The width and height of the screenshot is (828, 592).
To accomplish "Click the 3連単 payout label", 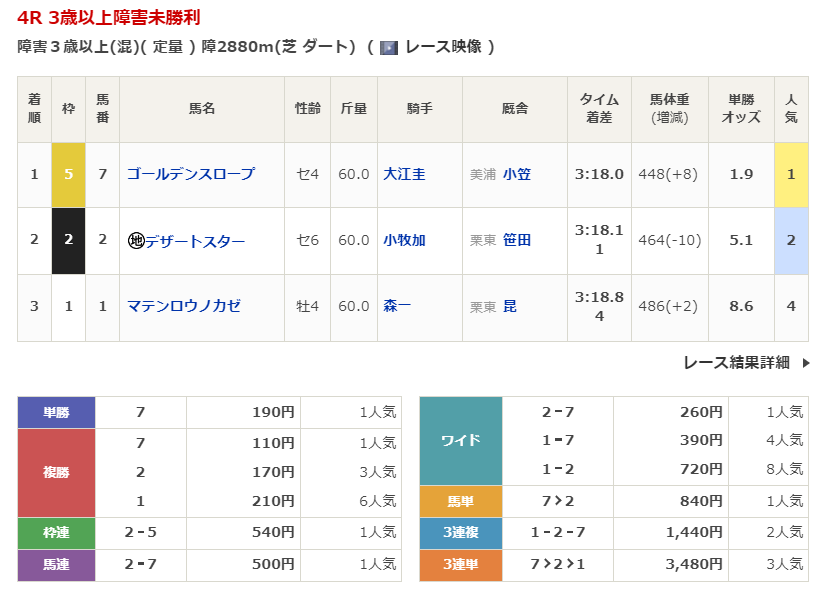I will click(460, 565).
